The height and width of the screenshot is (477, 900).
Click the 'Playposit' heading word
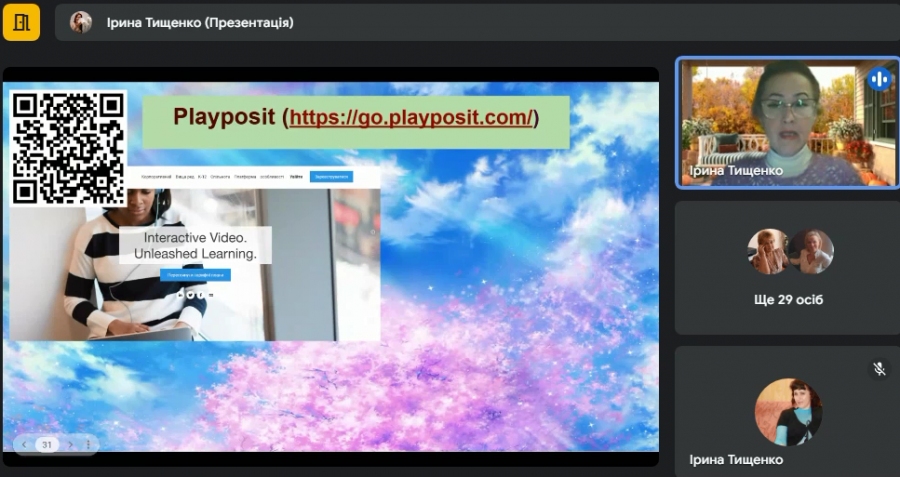click(x=224, y=117)
